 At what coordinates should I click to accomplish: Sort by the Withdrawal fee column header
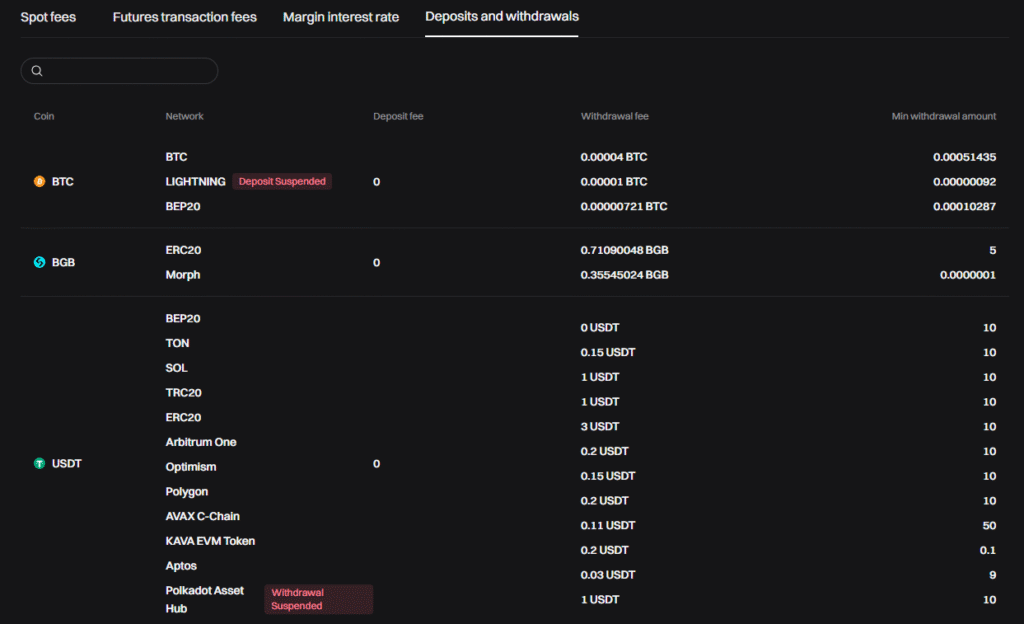pyautogui.click(x=613, y=116)
